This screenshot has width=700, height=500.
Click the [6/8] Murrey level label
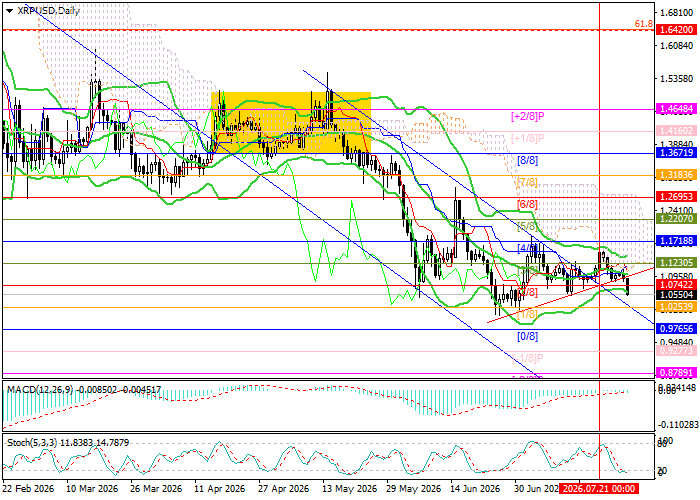(x=527, y=204)
